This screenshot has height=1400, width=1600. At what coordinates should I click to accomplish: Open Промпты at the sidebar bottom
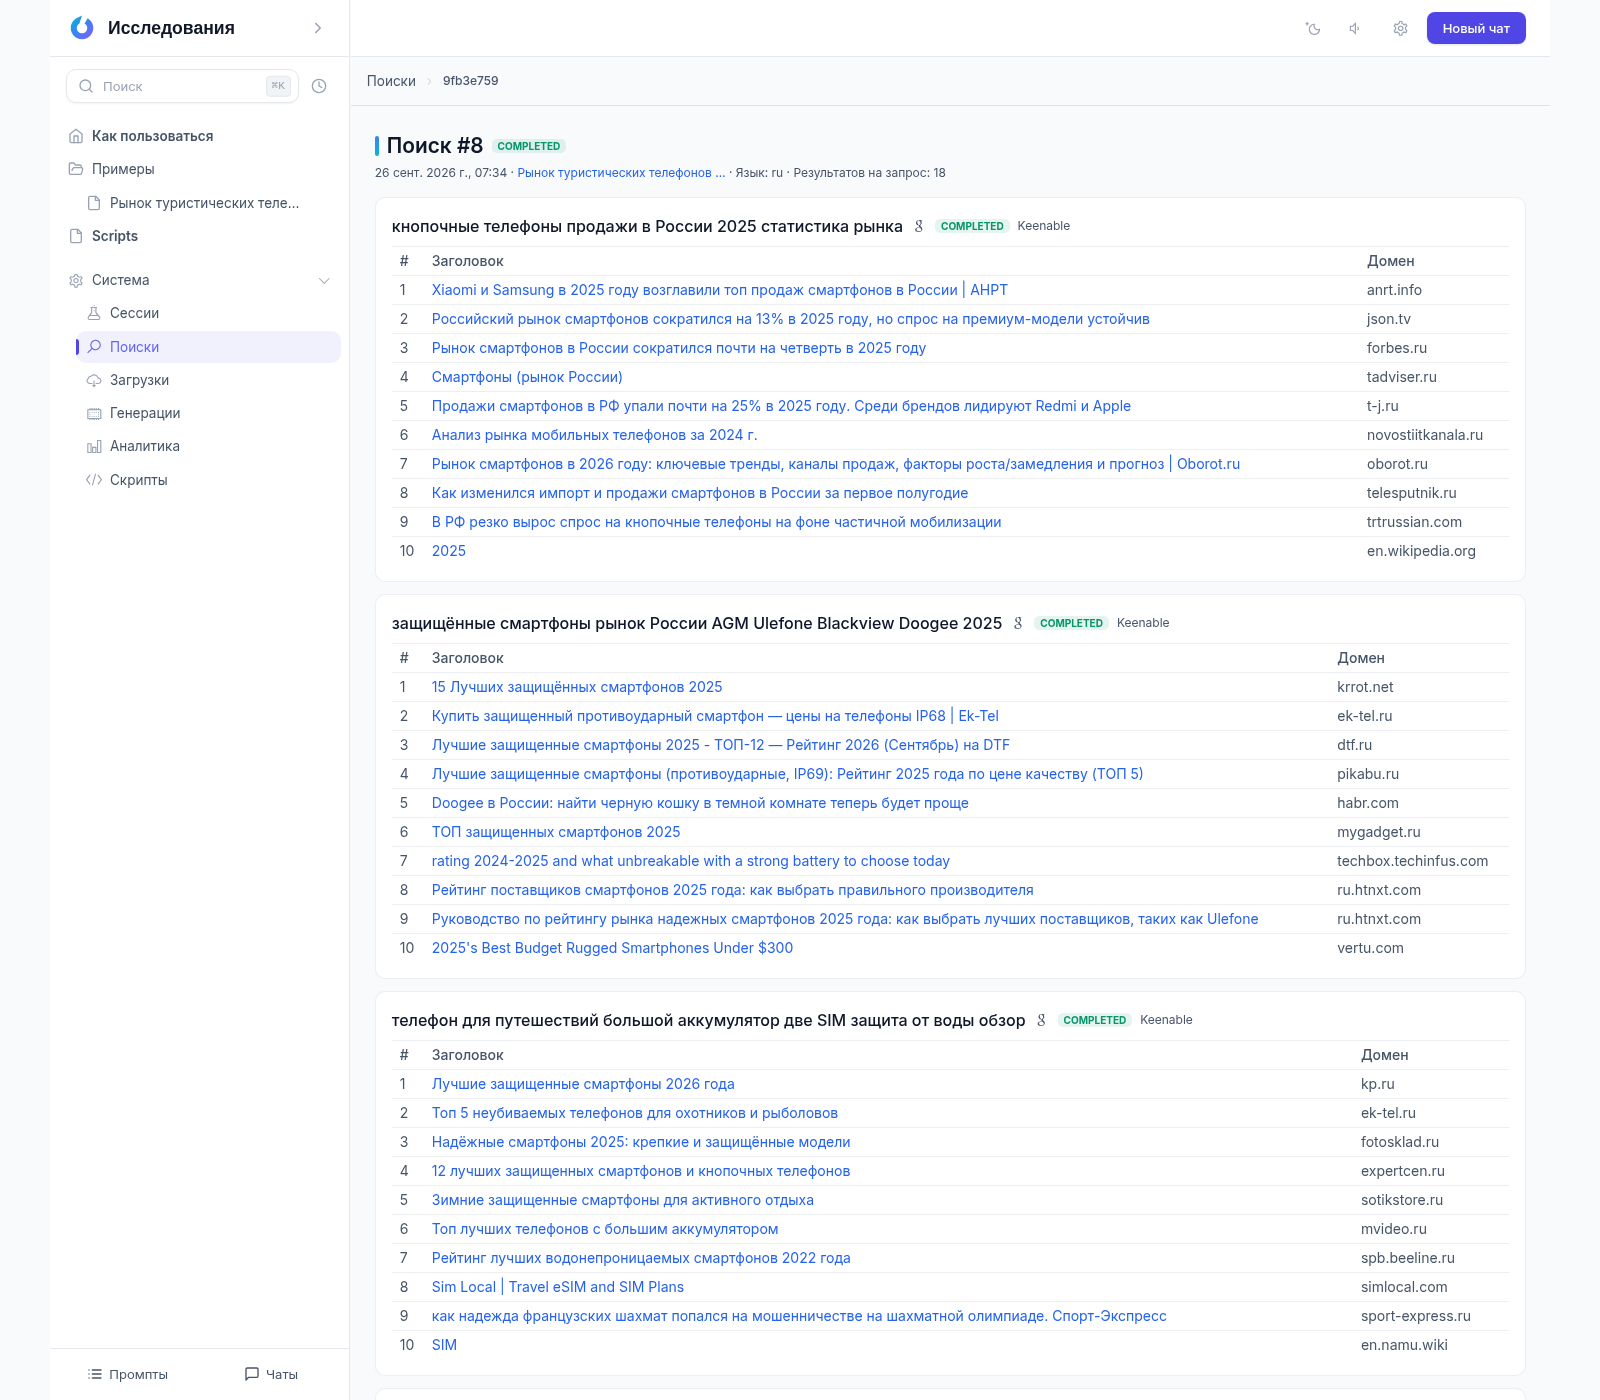tap(127, 1374)
